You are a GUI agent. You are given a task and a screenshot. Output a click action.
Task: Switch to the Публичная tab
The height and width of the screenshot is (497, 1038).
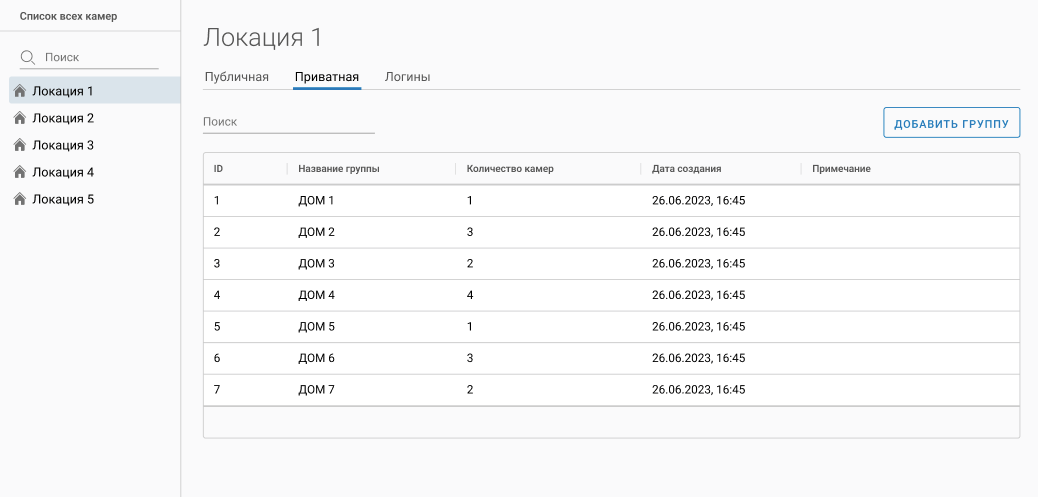236,77
